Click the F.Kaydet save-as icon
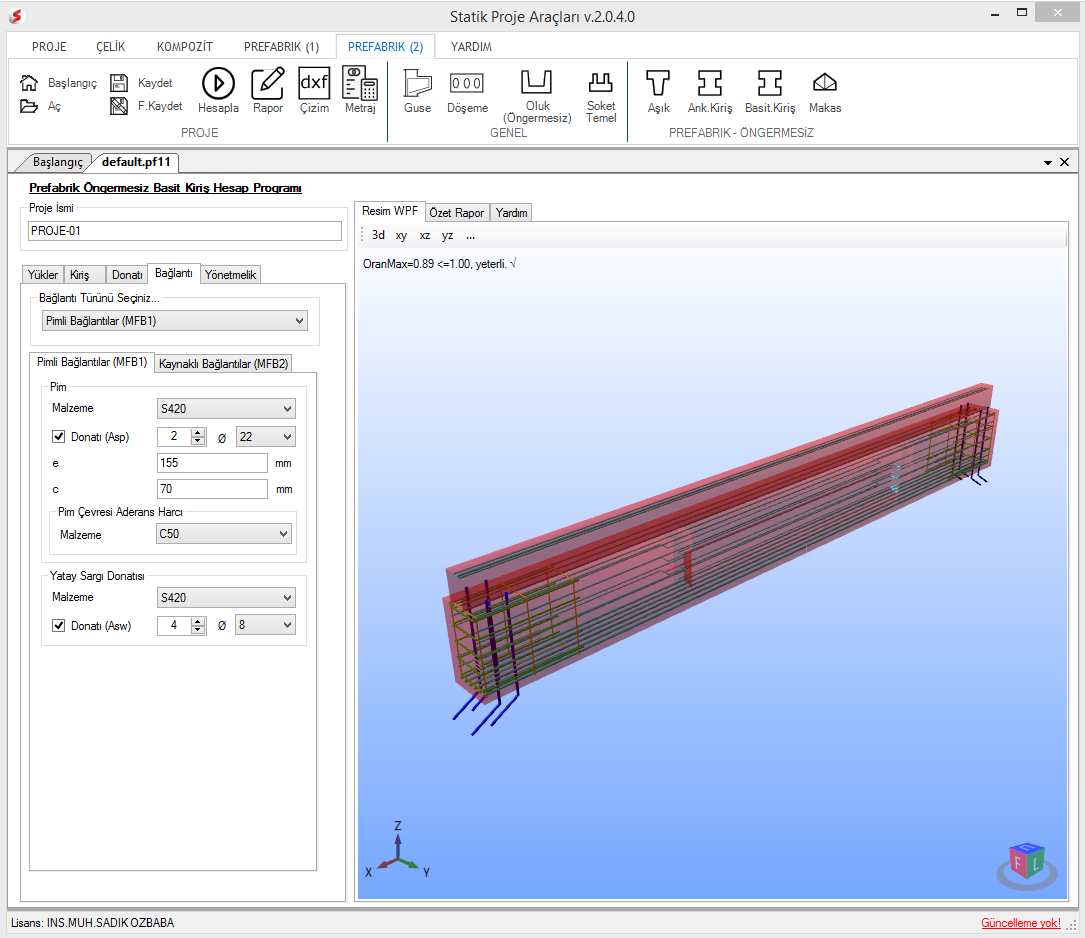Viewport: 1085px width, 938px height. [119, 106]
